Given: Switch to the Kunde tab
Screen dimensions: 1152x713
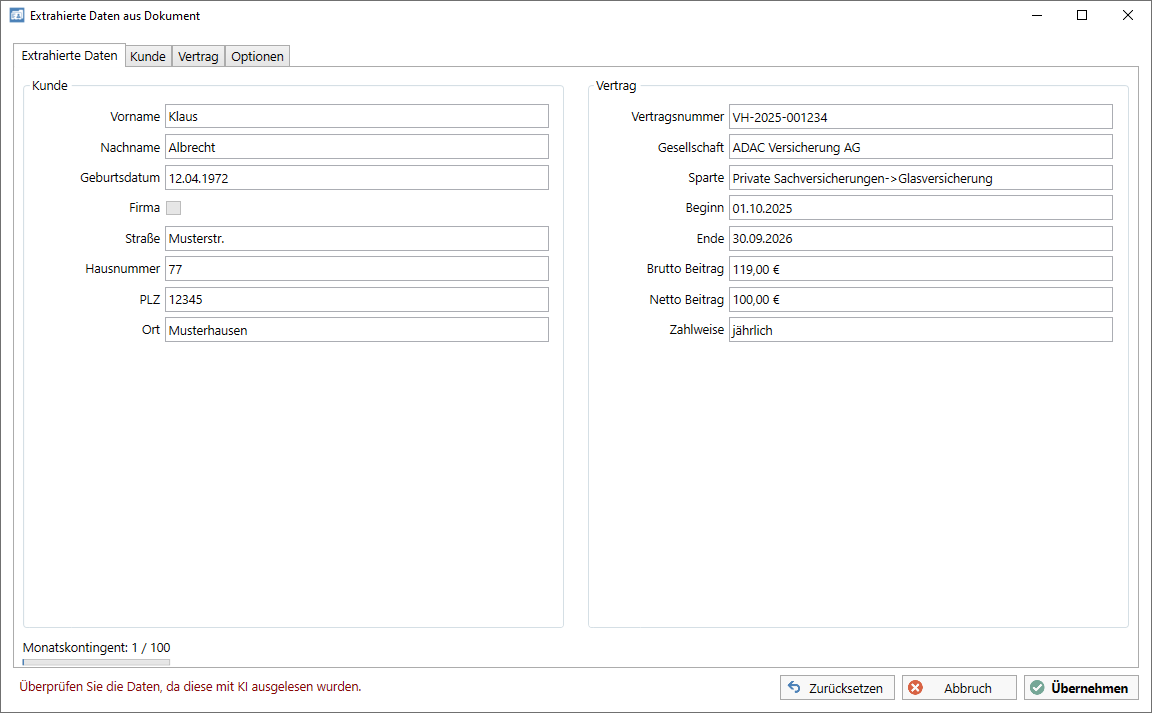Looking at the screenshot, I should (x=148, y=57).
